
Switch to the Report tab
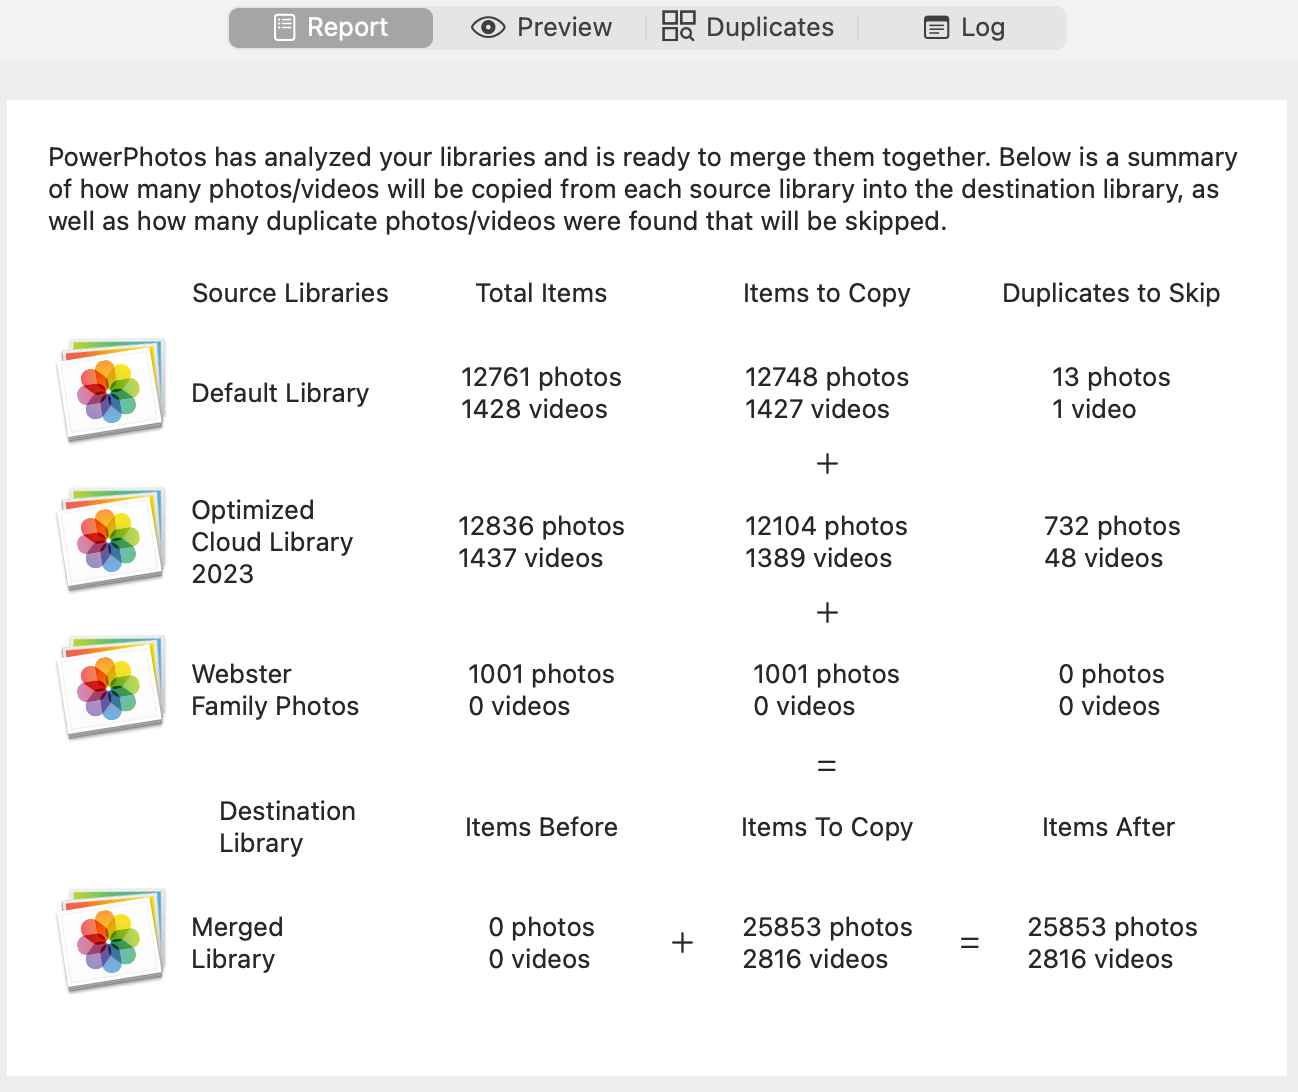(331, 28)
